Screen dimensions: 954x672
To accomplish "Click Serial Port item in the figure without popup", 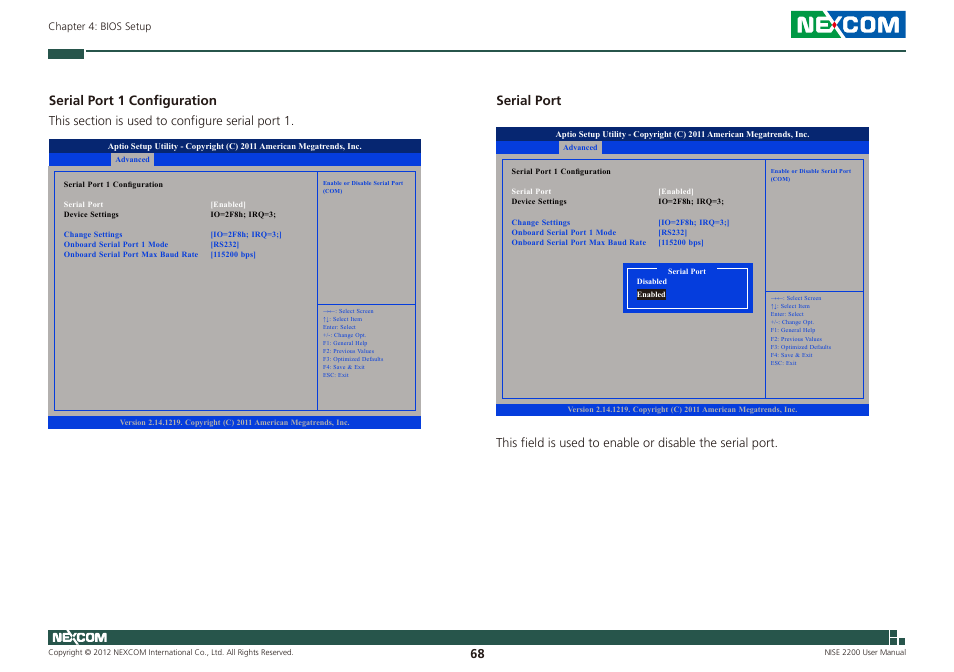I will [x=83, y=204].
